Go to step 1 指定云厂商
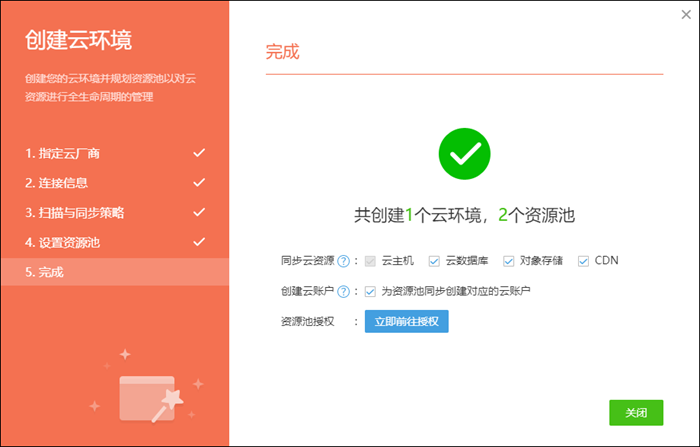 tap(62, 153)
